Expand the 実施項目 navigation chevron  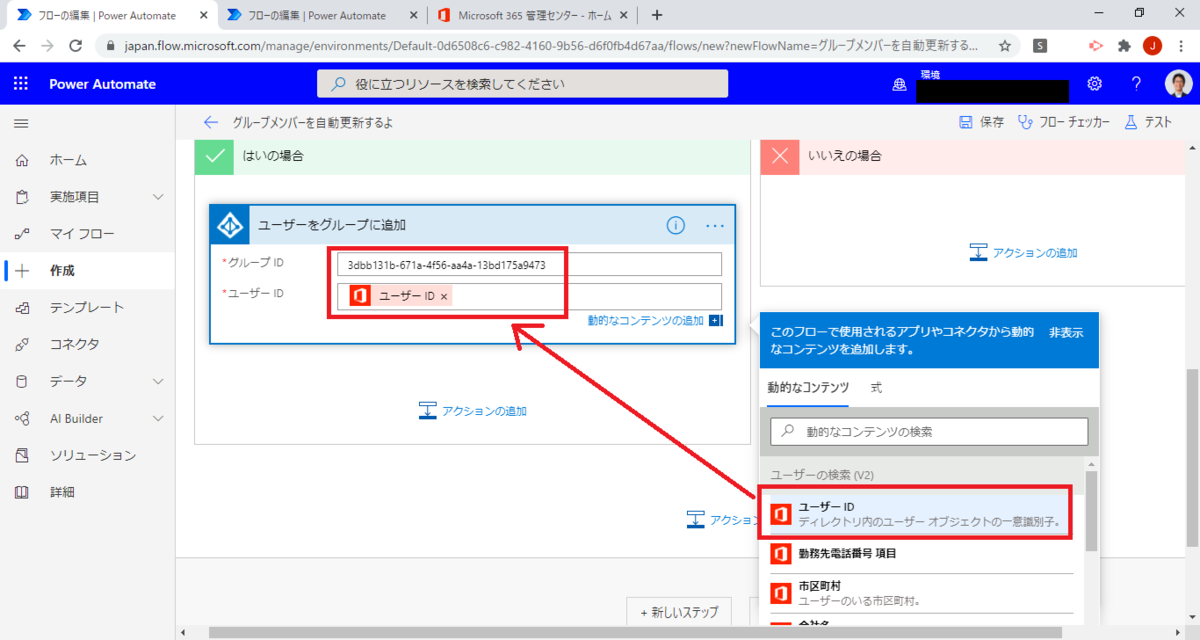pos(158,197)
